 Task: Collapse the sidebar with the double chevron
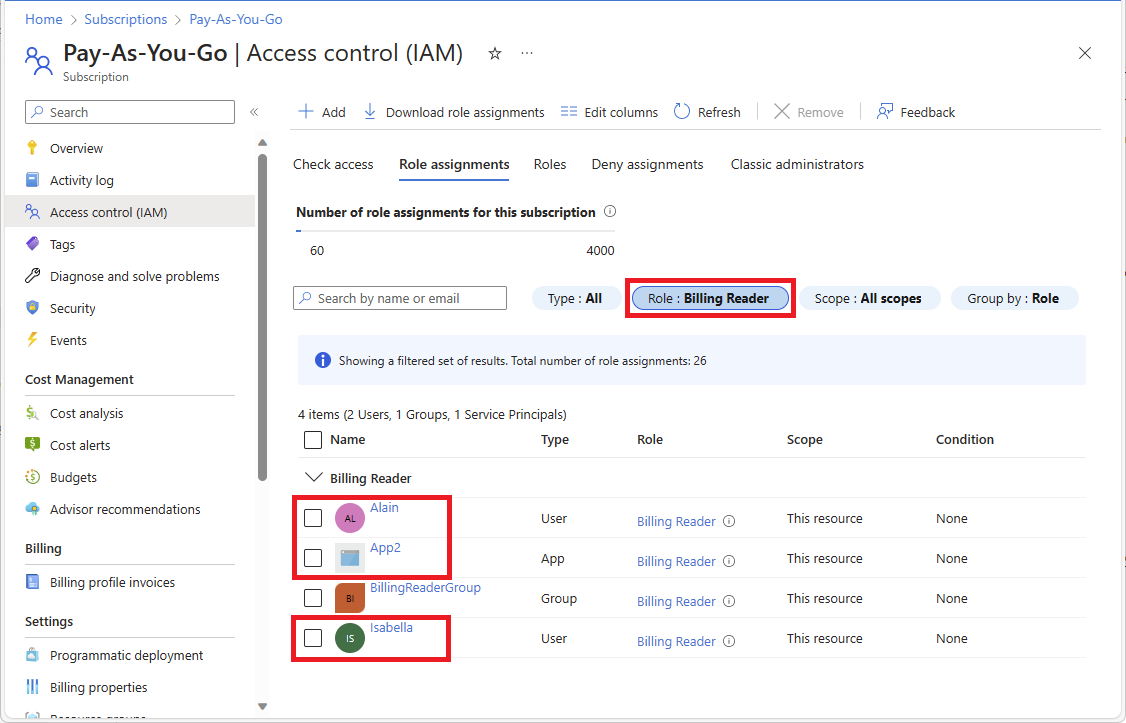254,112
